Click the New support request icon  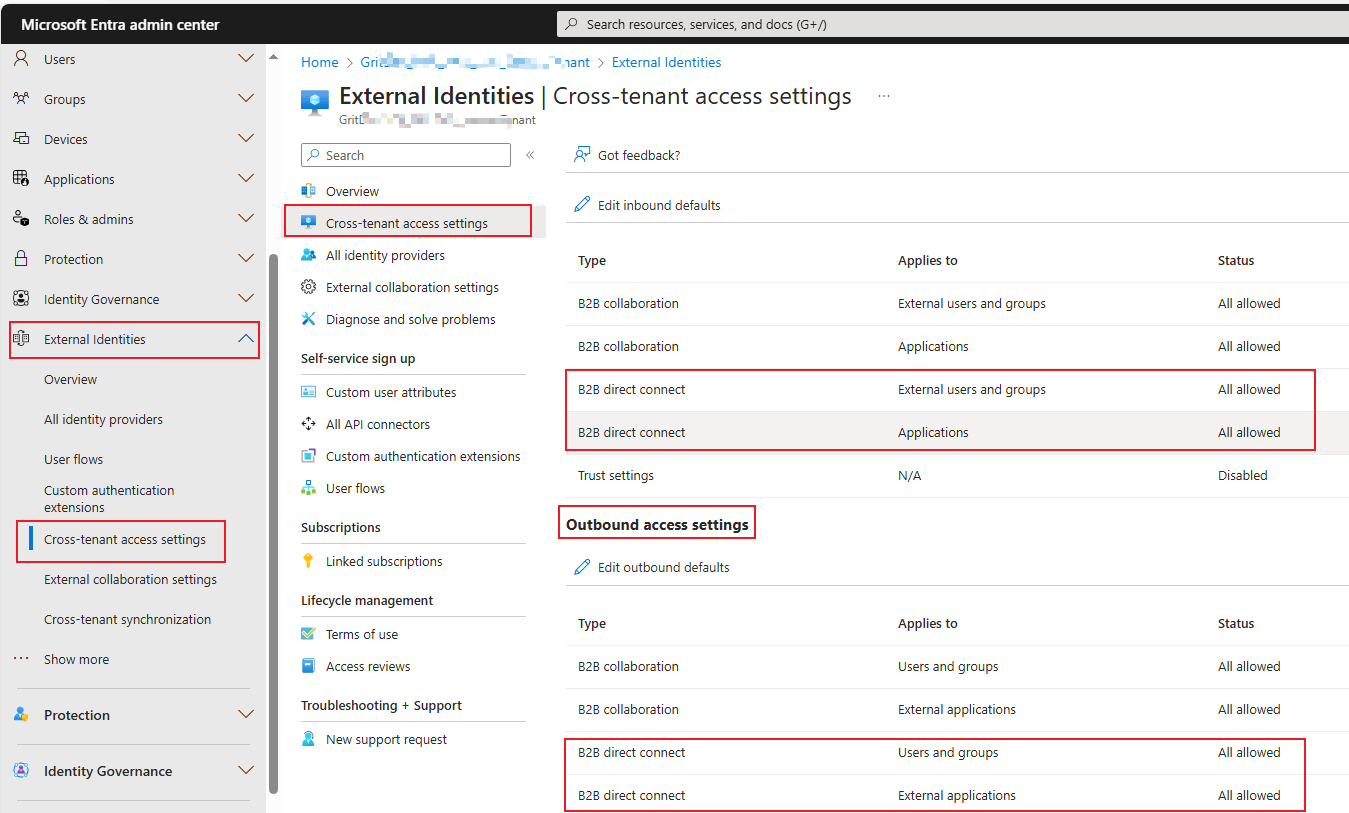(309, 739)
